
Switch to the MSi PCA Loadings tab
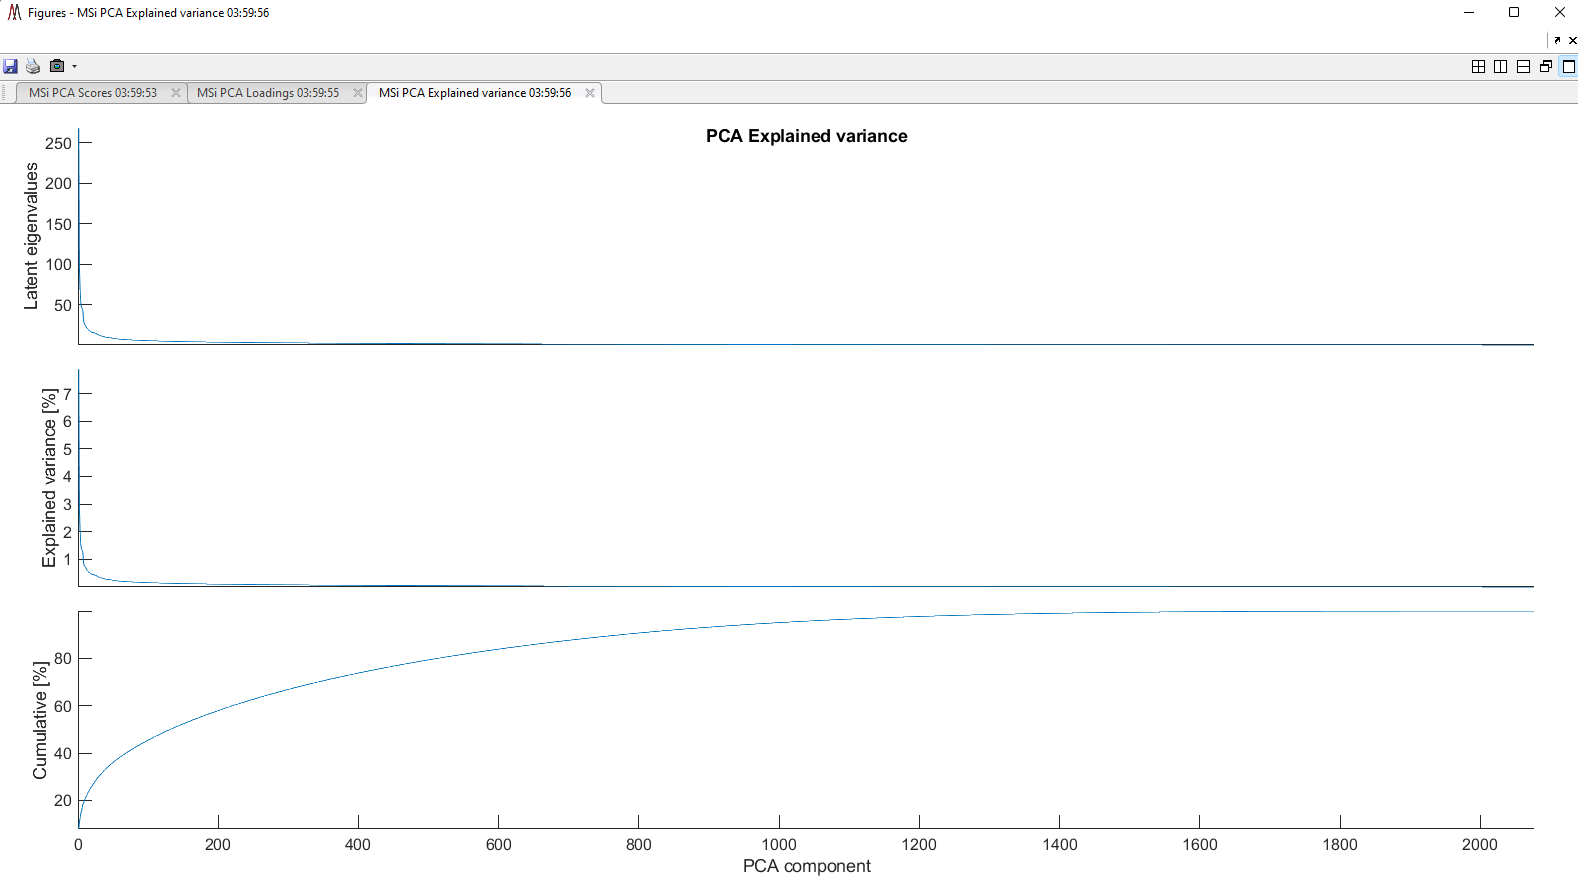[268, 93]
